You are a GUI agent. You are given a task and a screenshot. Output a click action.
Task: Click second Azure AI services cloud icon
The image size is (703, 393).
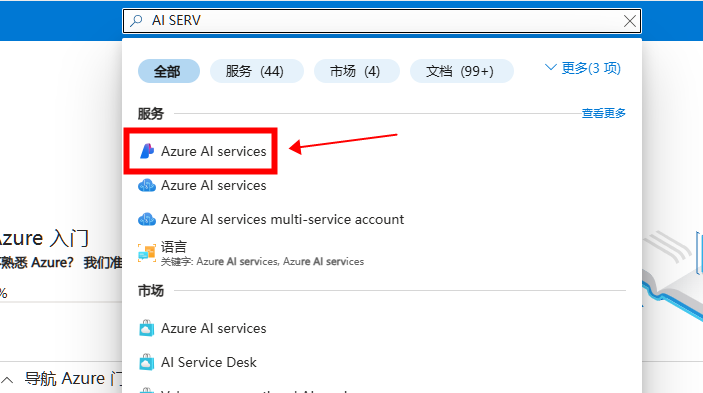147,185
